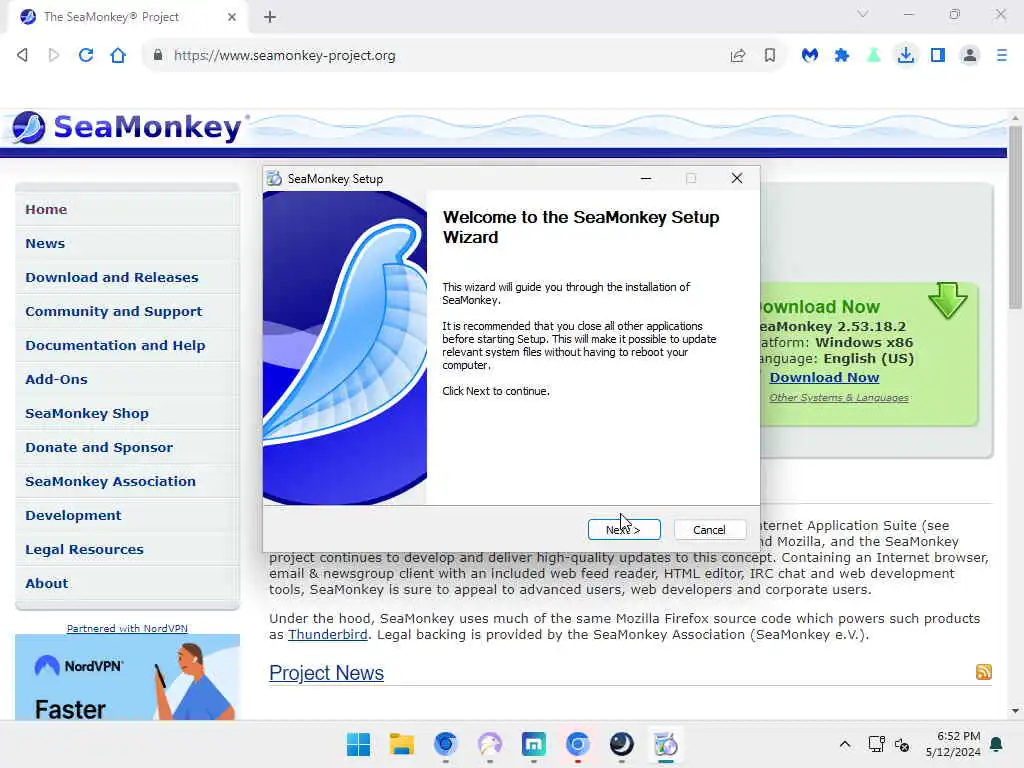This screenshot has width=1024, height=768.
Task: Open SeaMonkey Shop sidebar link
Action: point(87,413)
